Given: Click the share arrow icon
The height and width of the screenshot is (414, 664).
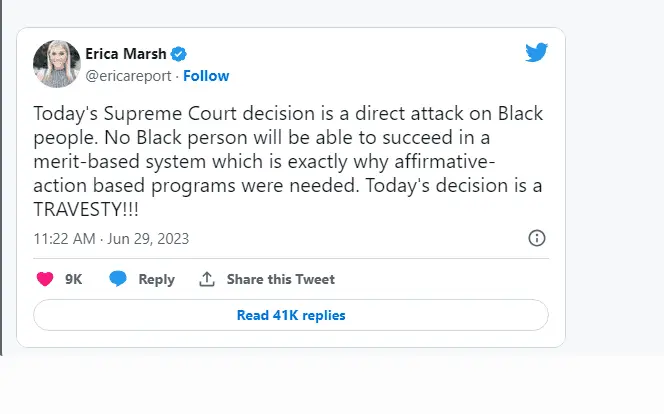Looking at the screenshot, I should 207,279.
